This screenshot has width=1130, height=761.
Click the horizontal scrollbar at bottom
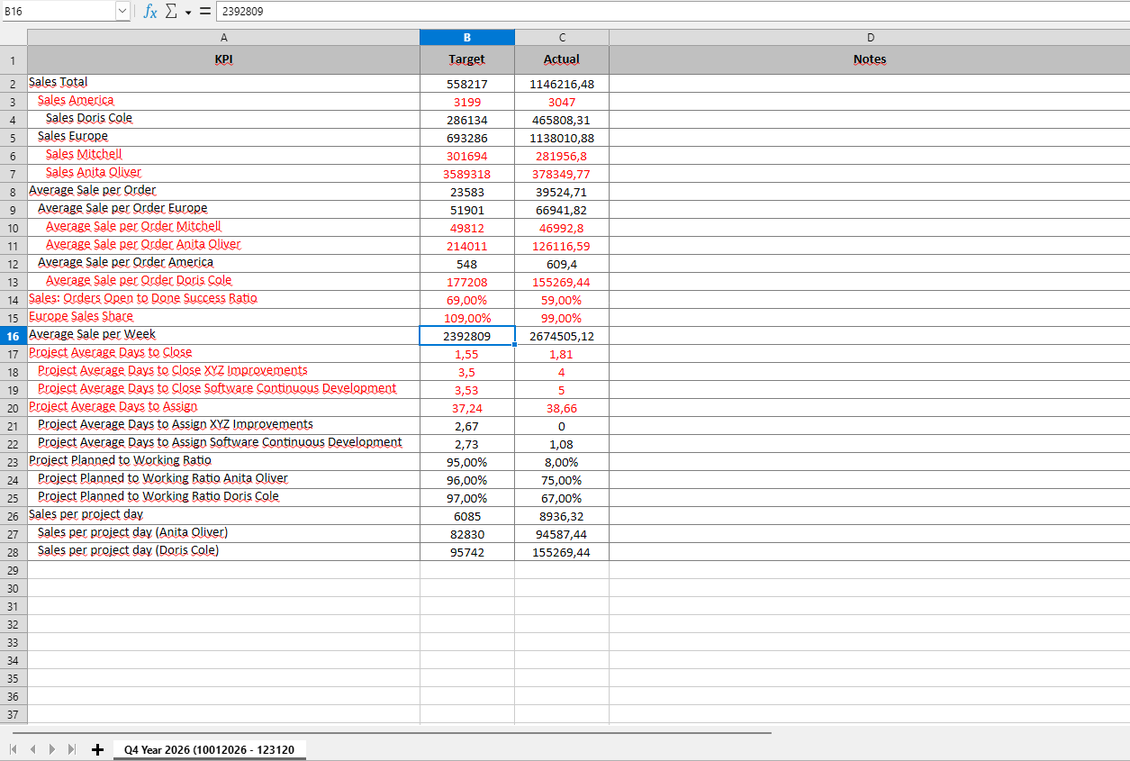[x=393, y=732]
